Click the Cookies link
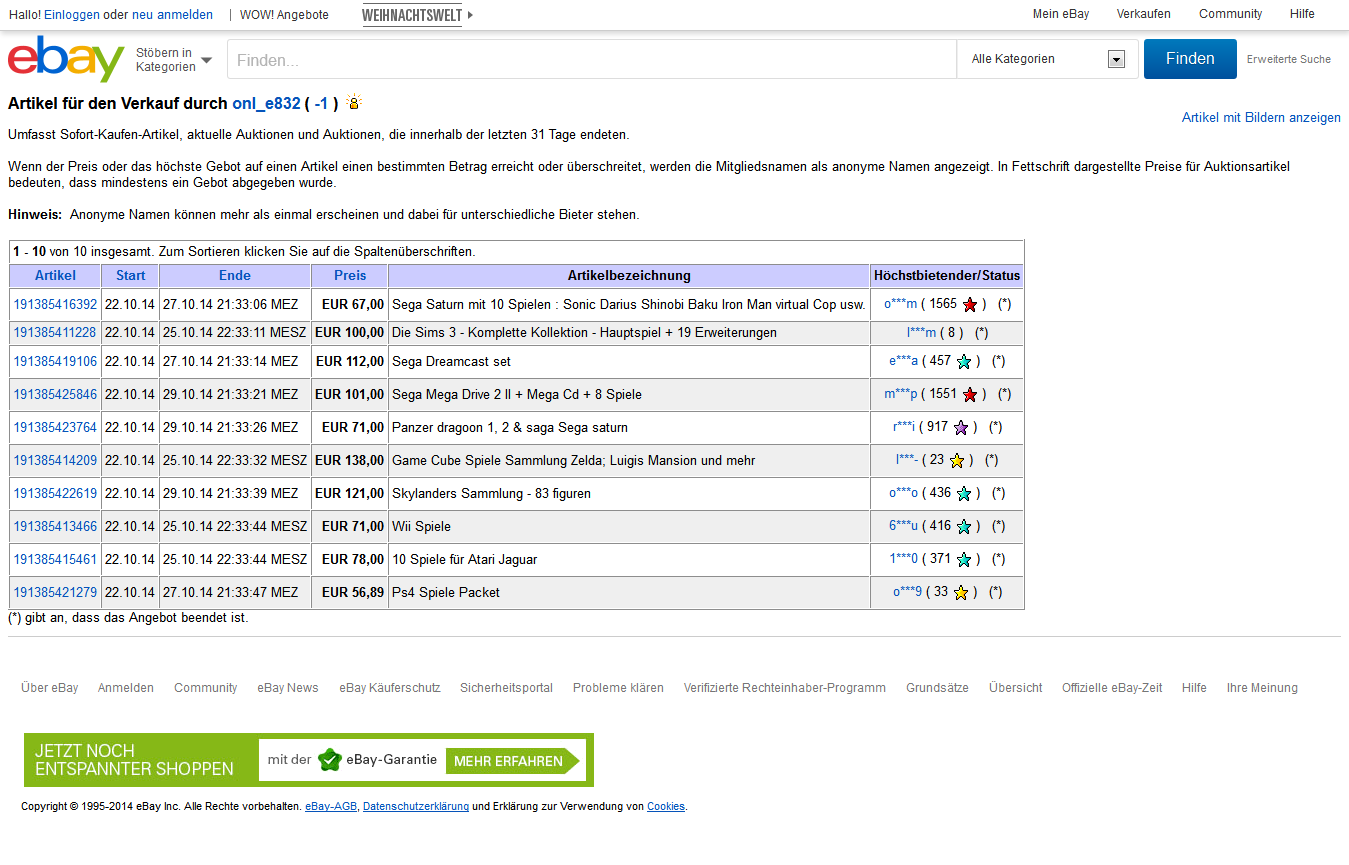Screen dimensions: 1349x865 click(666, 807)
